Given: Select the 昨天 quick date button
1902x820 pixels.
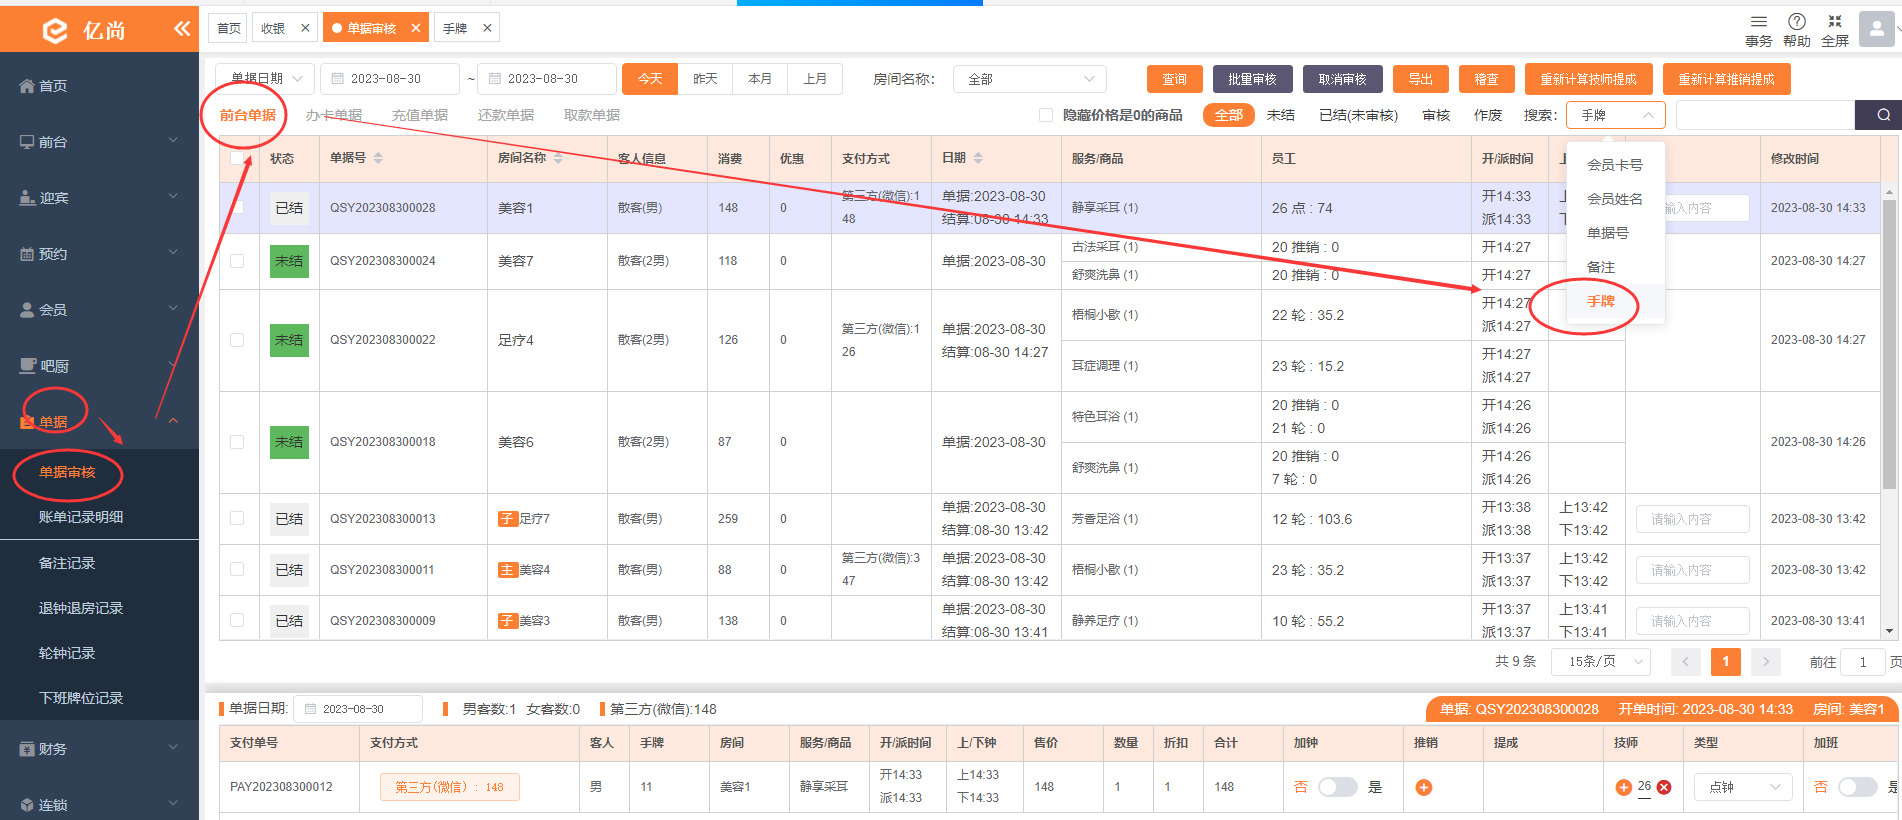Looking at the screenshot, I should 705,79.
